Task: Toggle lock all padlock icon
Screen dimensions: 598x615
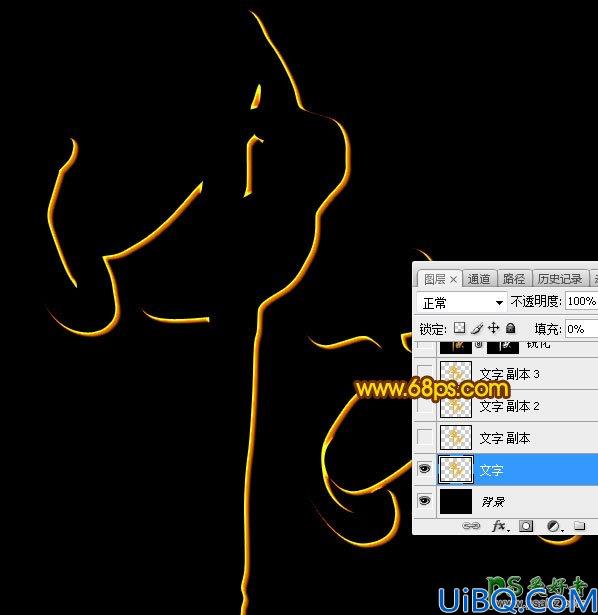Action: point(511,328)
